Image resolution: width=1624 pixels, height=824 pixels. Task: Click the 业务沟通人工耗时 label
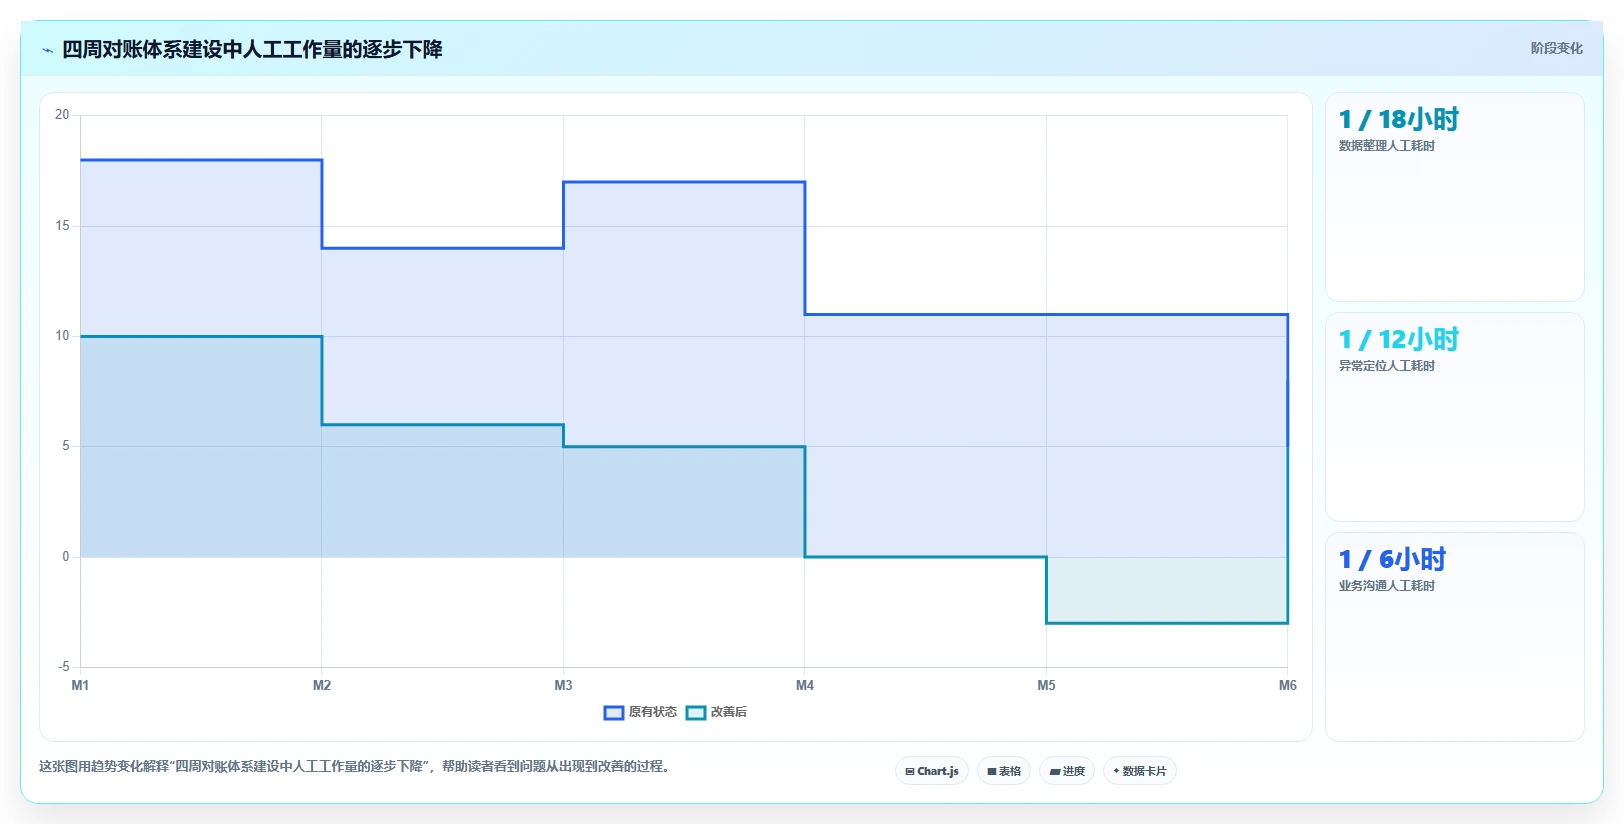(x=1386, y=586)
